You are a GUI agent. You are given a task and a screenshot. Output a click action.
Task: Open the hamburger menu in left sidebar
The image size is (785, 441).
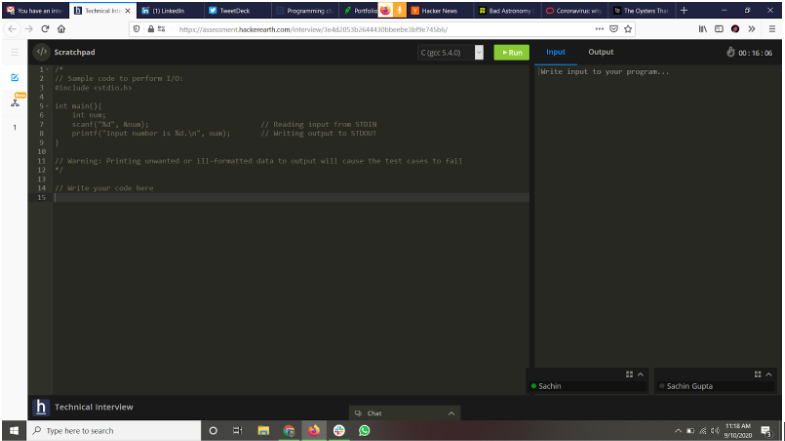click(x=14, y=52)
